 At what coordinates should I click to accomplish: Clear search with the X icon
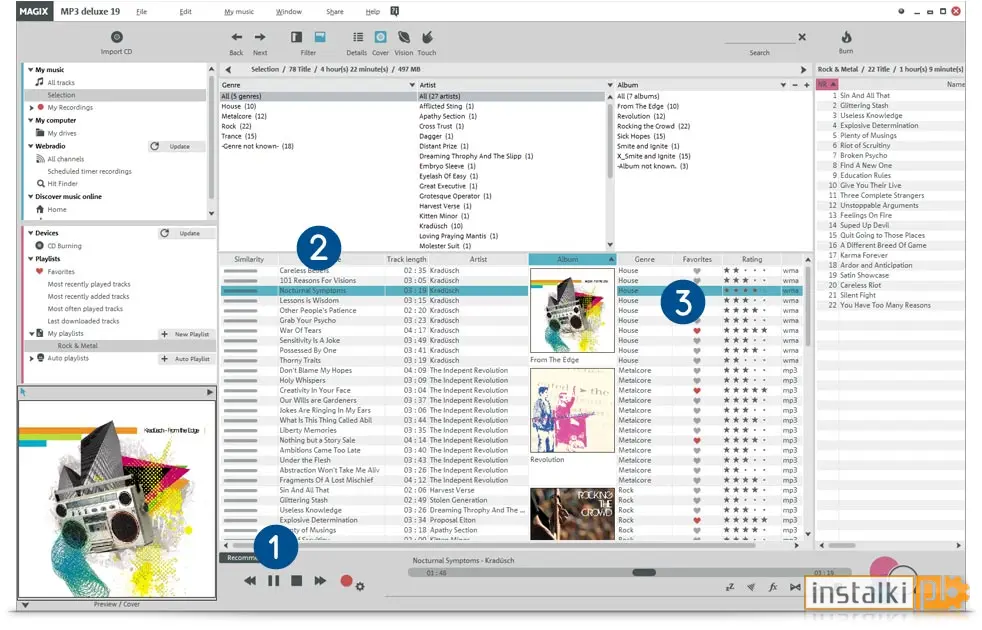pos(802,37)
